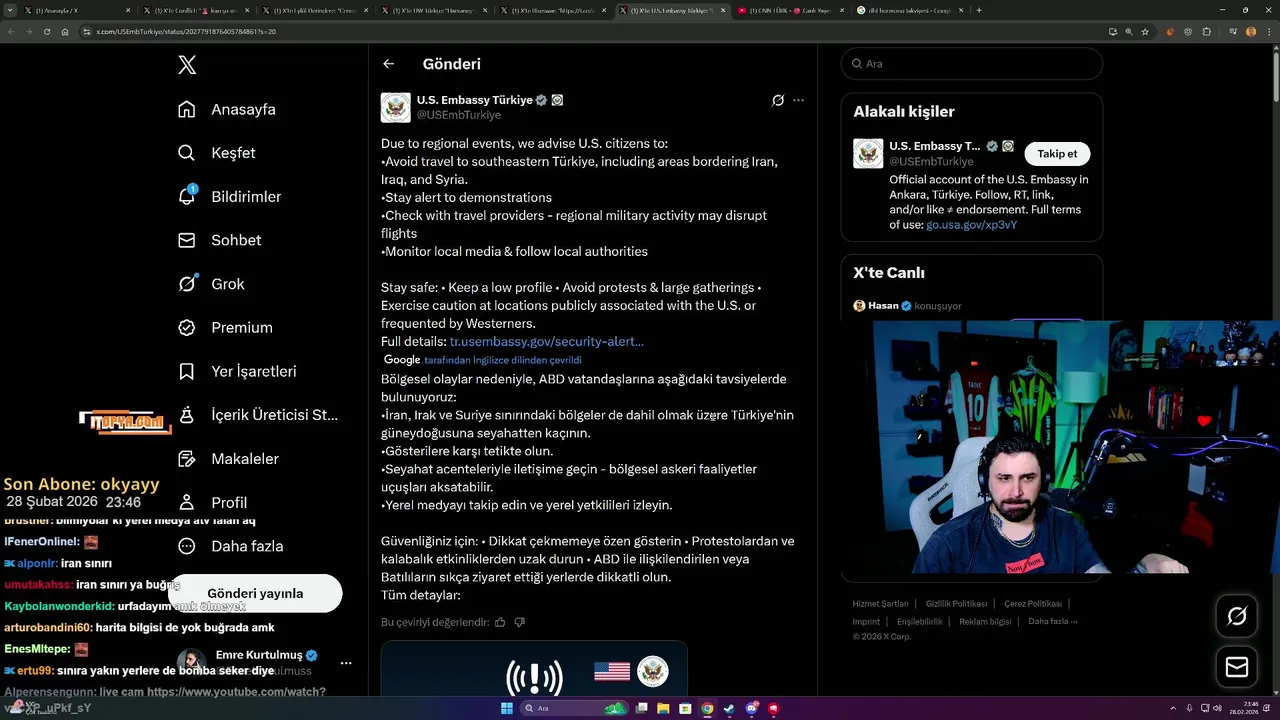Bookmark this page with the star

tap(1145, 31)
